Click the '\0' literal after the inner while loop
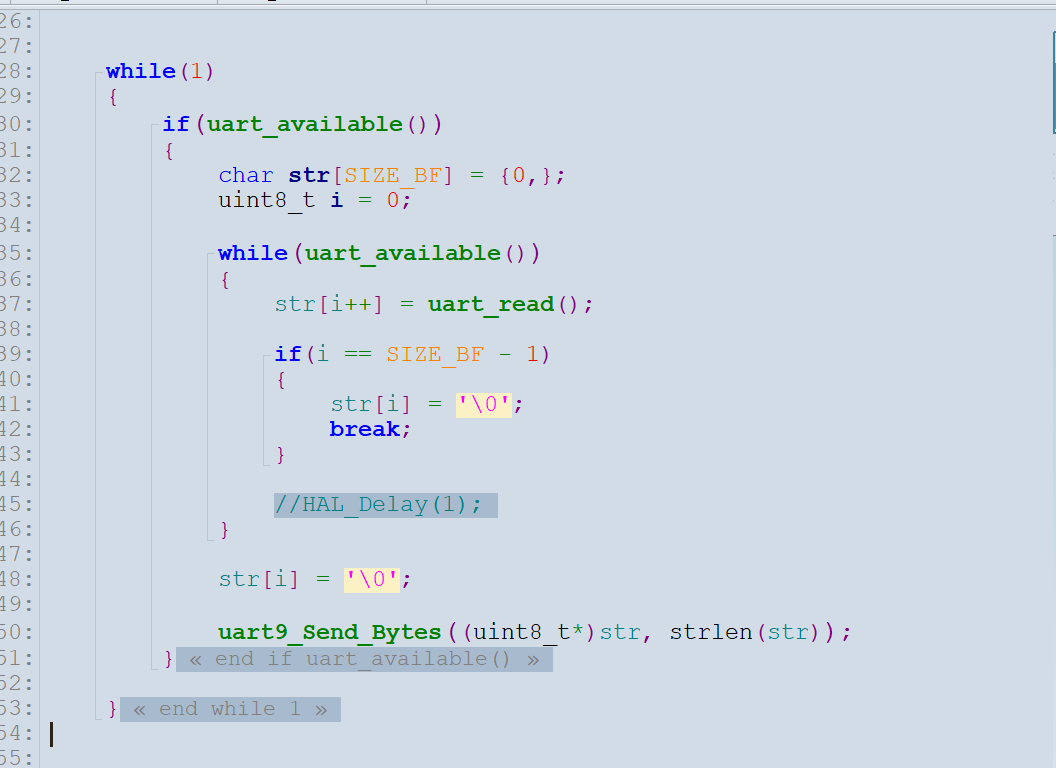Screen dimensions: 1056x768 pyautogui.click(x=372, y=580)
